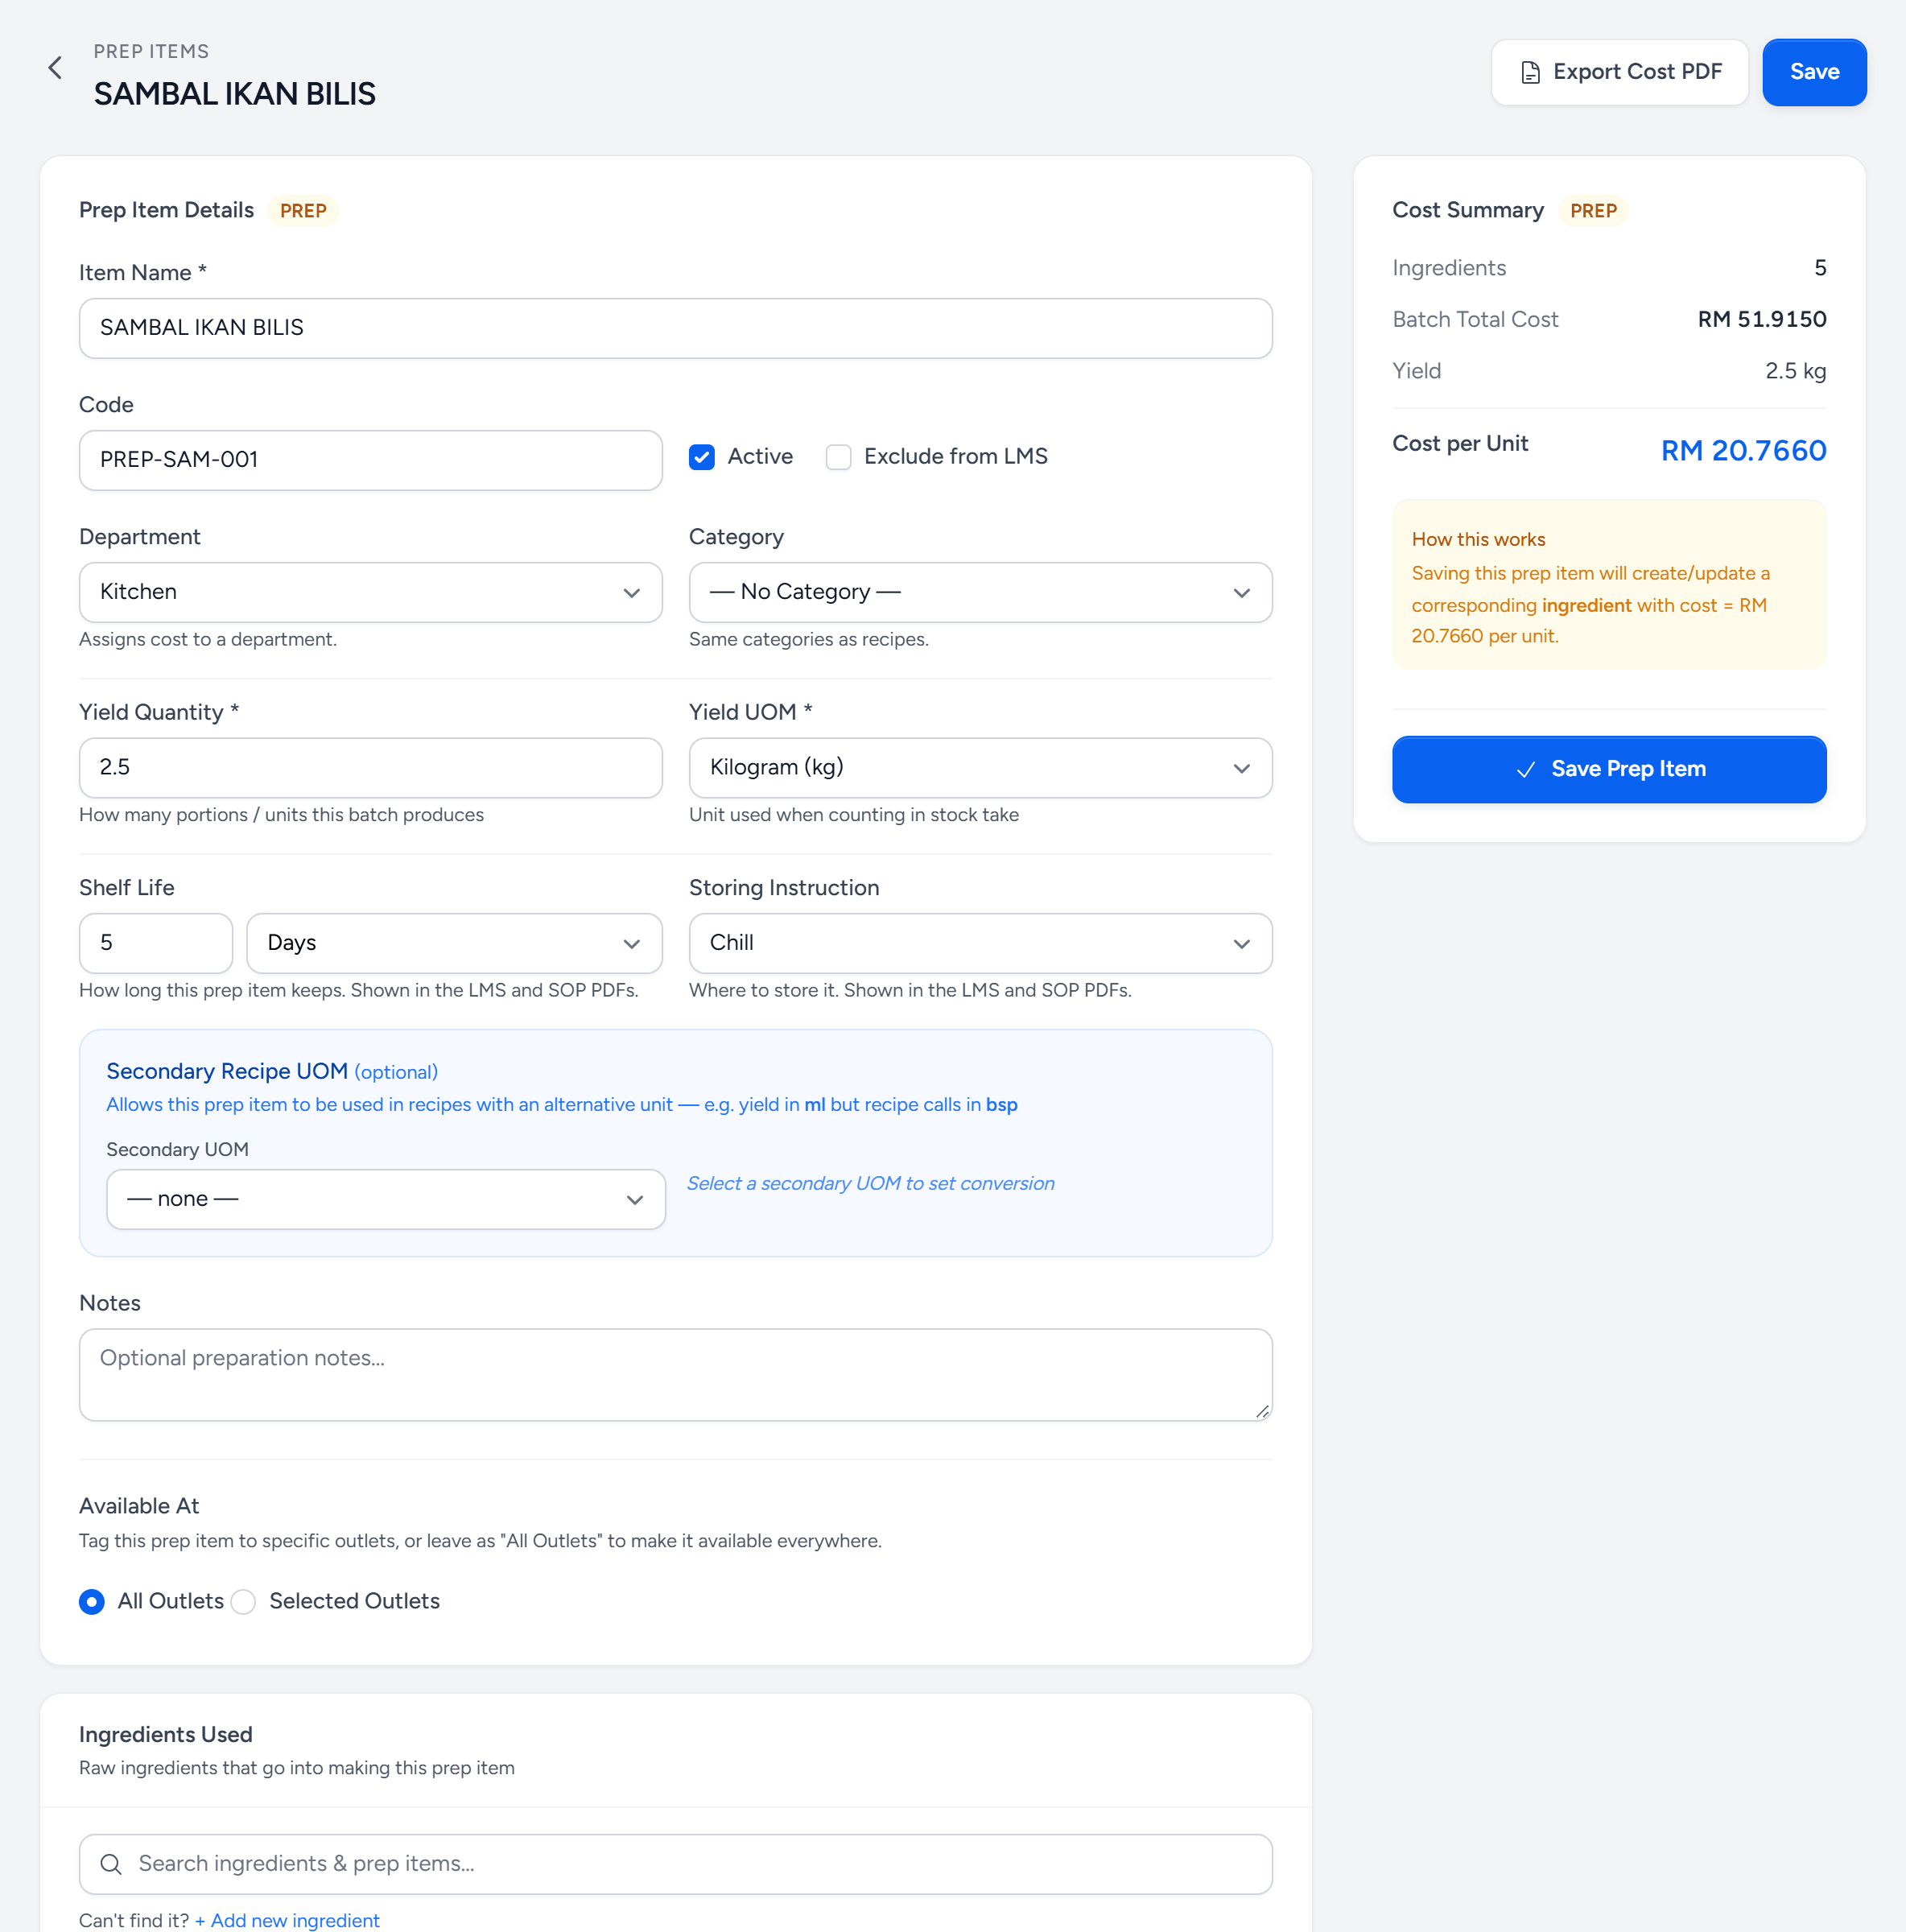The image size is (1906, 1932).
Task: Click the document icon on Export Cost PDF
Action: tap(1530, 72)
